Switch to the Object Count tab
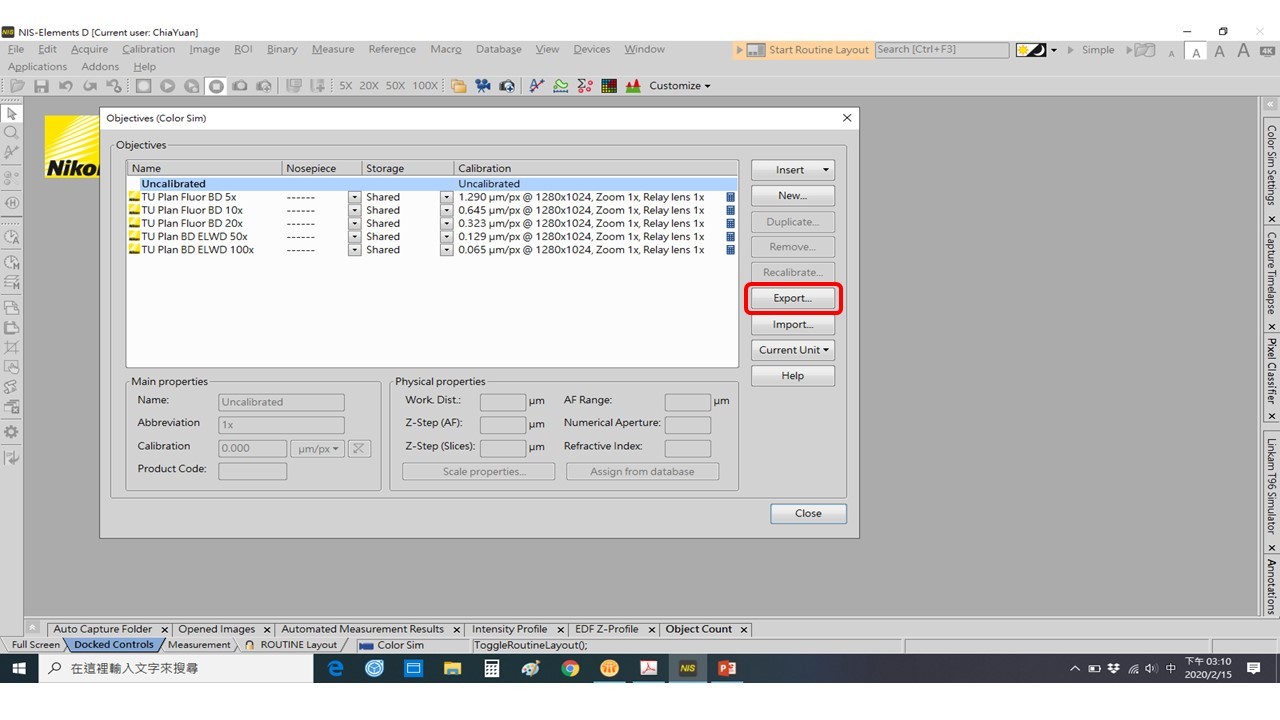 point(698,629)
